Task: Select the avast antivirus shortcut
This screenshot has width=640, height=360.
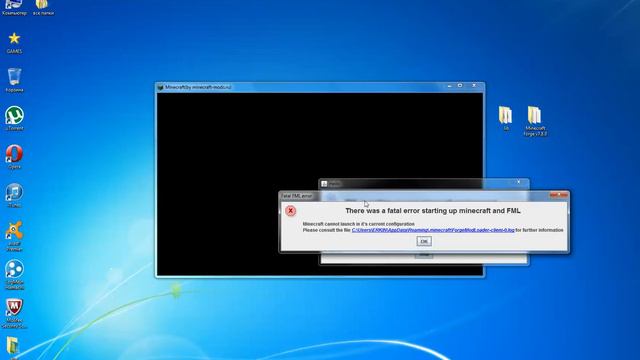Action: (14, 236)
